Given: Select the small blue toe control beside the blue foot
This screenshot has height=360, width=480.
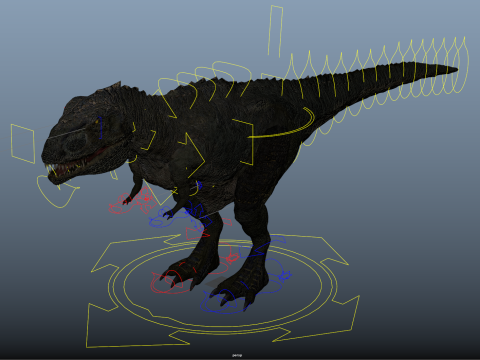Looking at the screenshot, I should [285, 275].
